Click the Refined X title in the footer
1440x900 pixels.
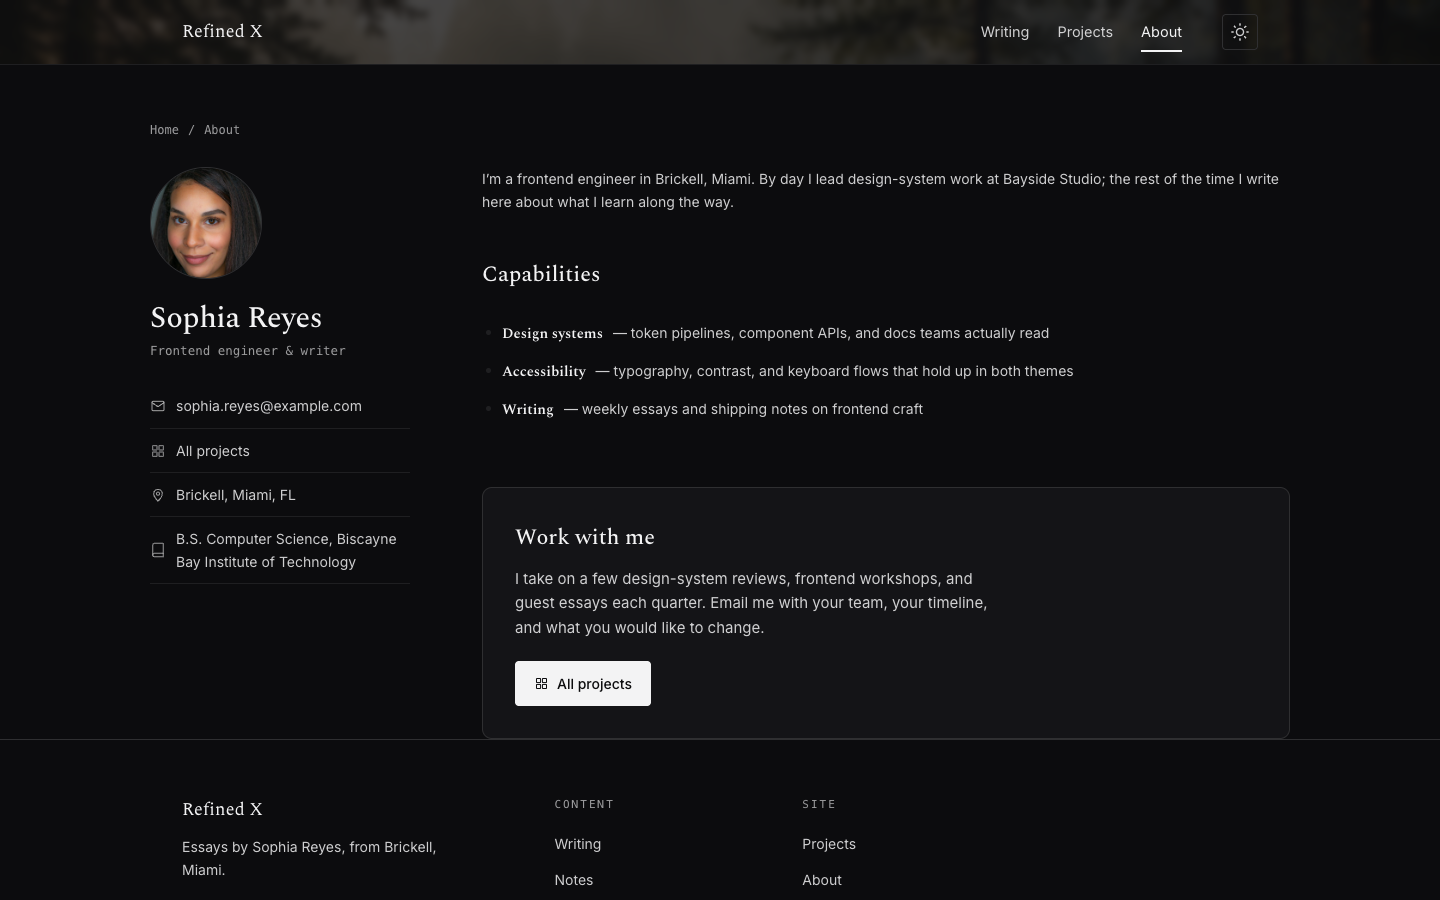pos(222,809)
